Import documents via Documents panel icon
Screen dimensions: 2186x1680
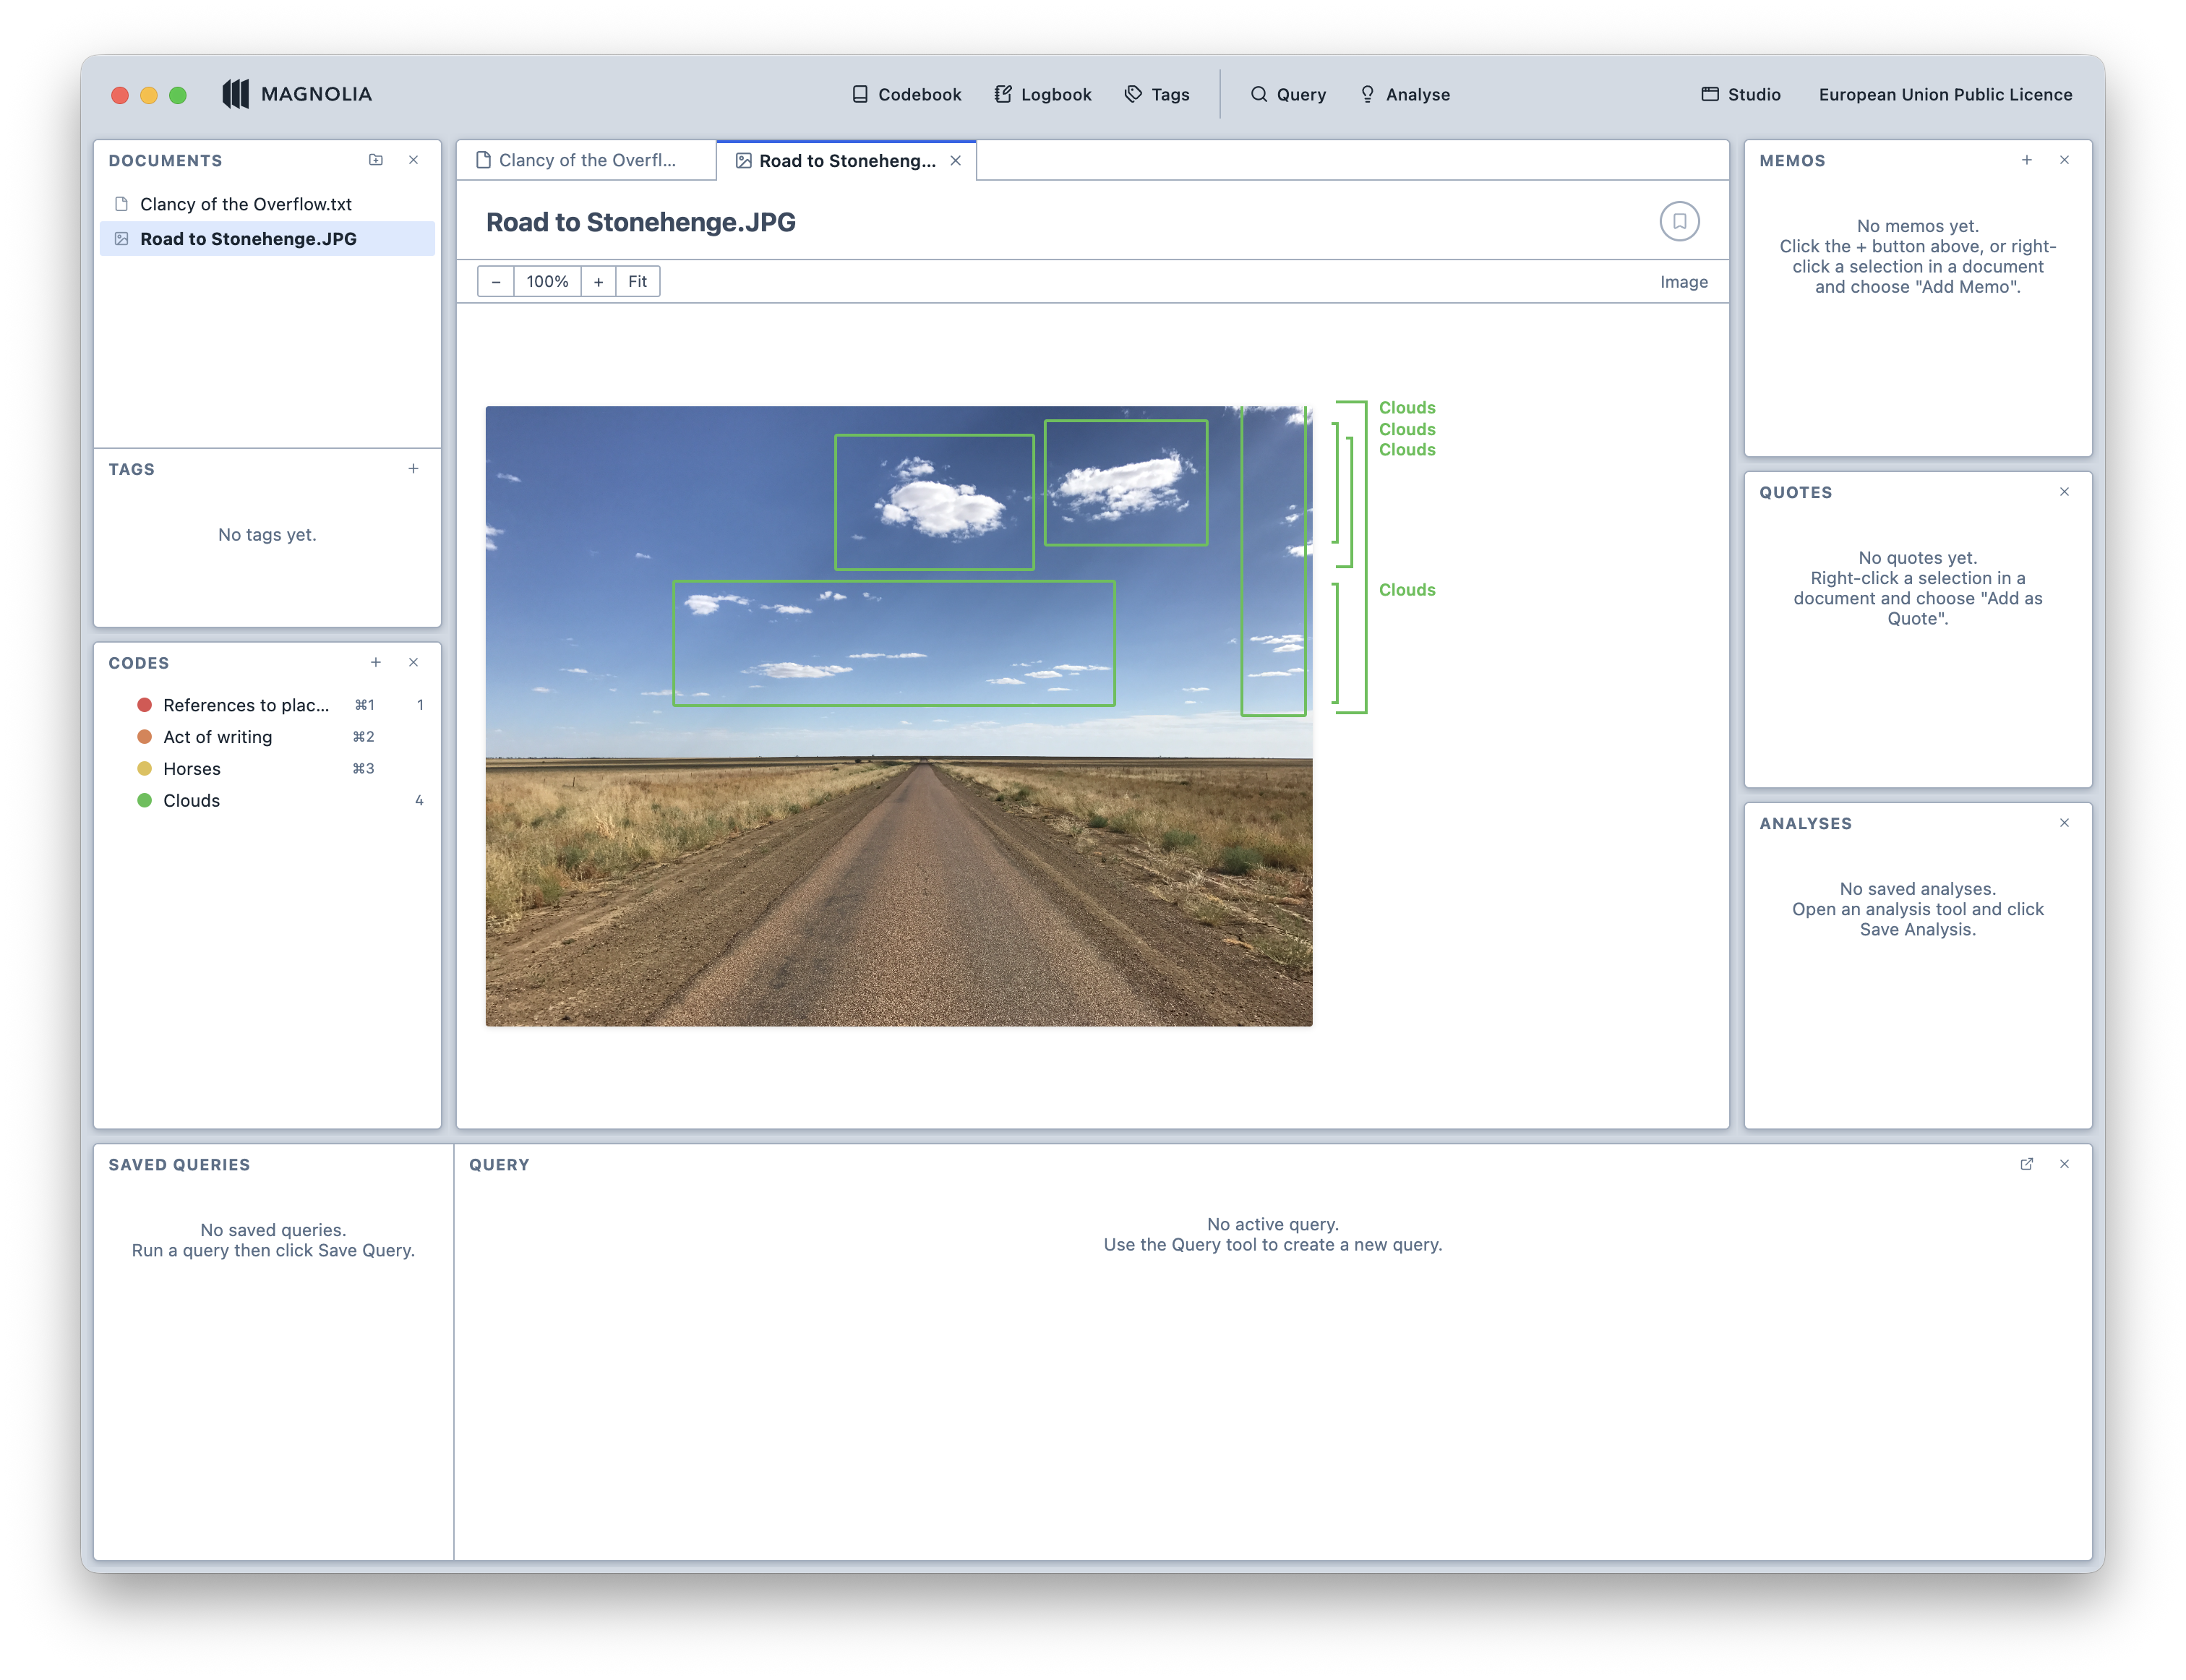376,160
